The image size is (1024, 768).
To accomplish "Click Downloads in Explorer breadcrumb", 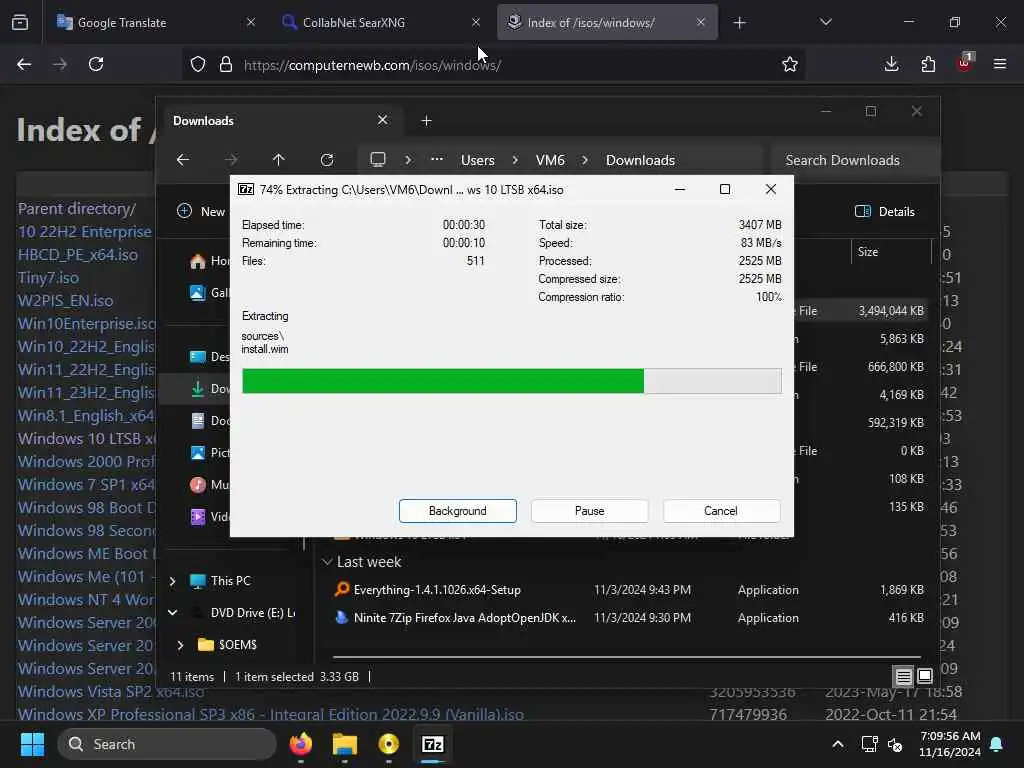I will tap(640, 160).
